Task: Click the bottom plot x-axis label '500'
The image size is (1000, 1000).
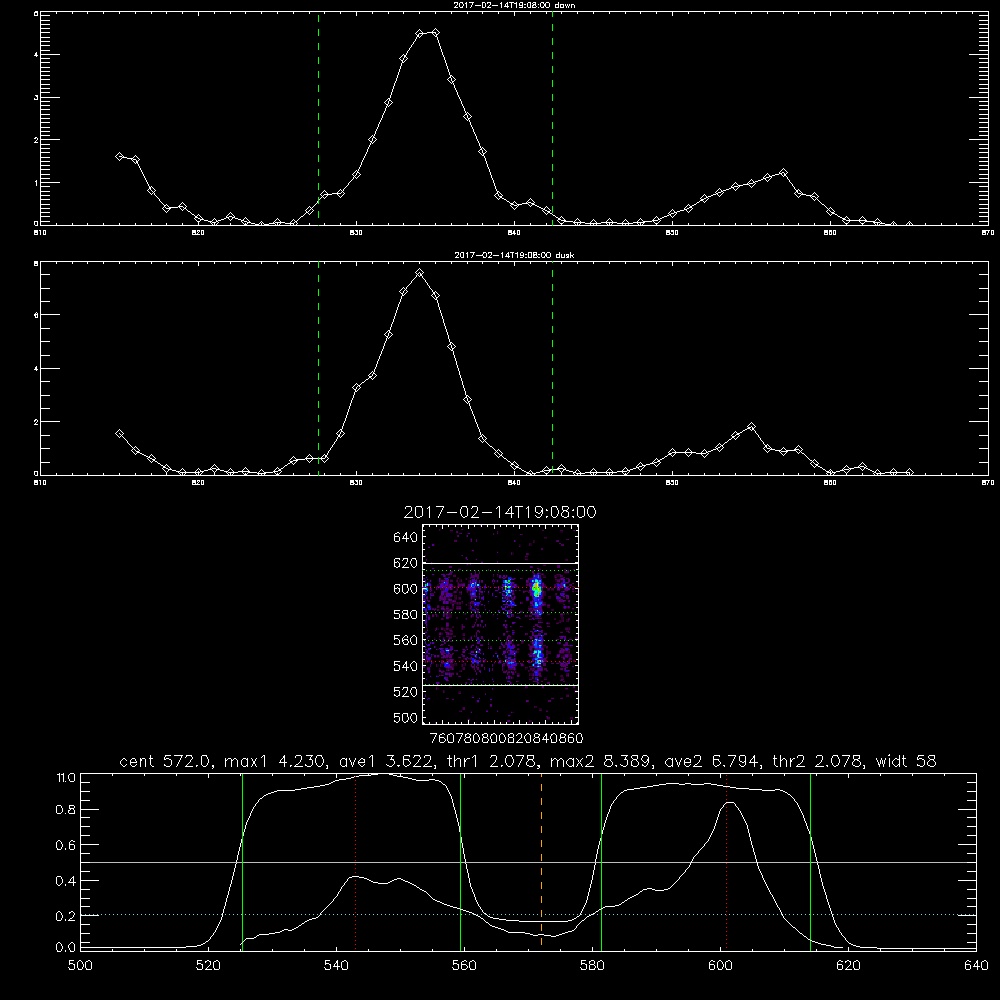Action: 80,966
